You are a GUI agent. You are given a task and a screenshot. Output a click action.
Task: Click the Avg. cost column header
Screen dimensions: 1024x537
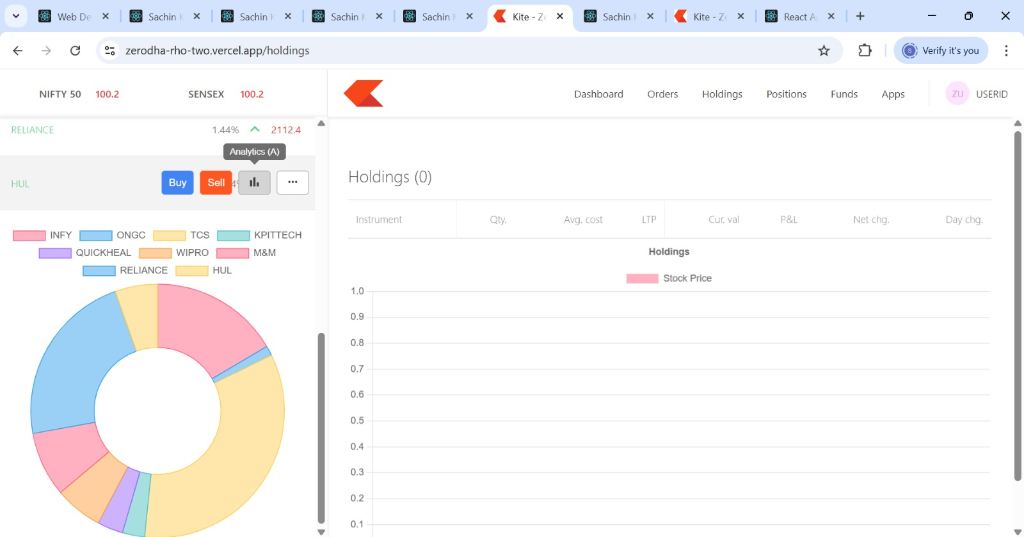(583, 220)
